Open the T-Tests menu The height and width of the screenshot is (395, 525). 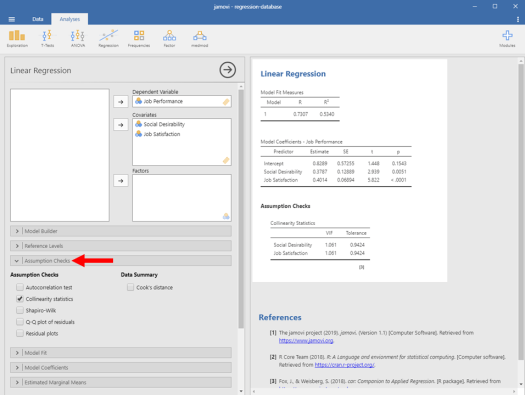coord(47,38)
